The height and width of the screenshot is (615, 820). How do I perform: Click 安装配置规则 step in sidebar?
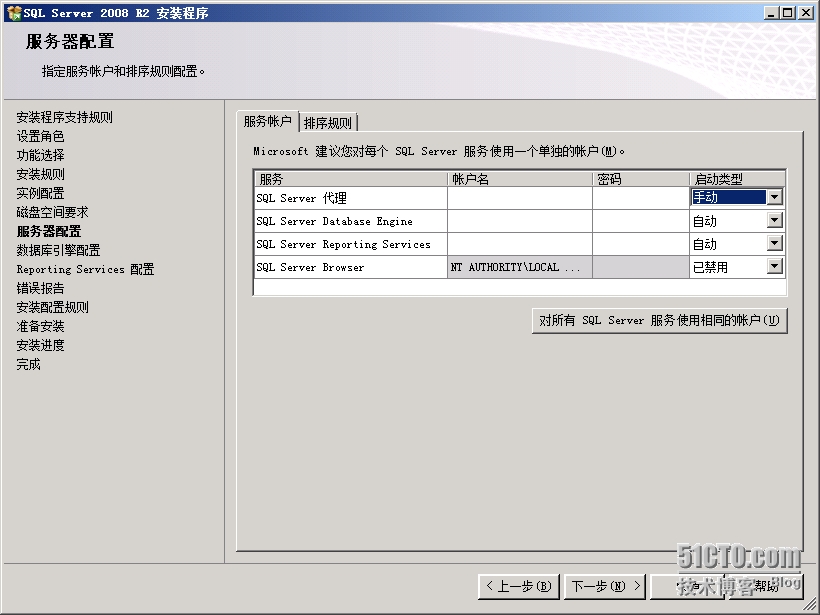coord(52,307)
